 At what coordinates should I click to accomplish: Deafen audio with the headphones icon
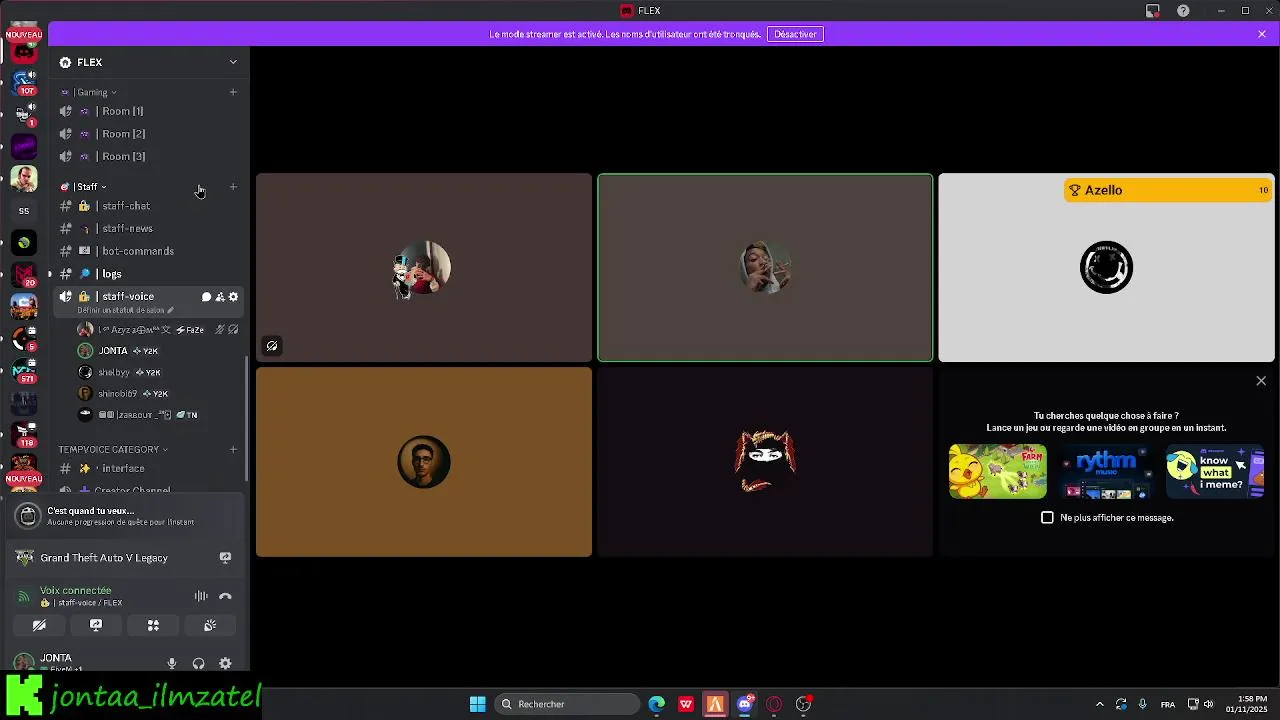pos(198,663)
